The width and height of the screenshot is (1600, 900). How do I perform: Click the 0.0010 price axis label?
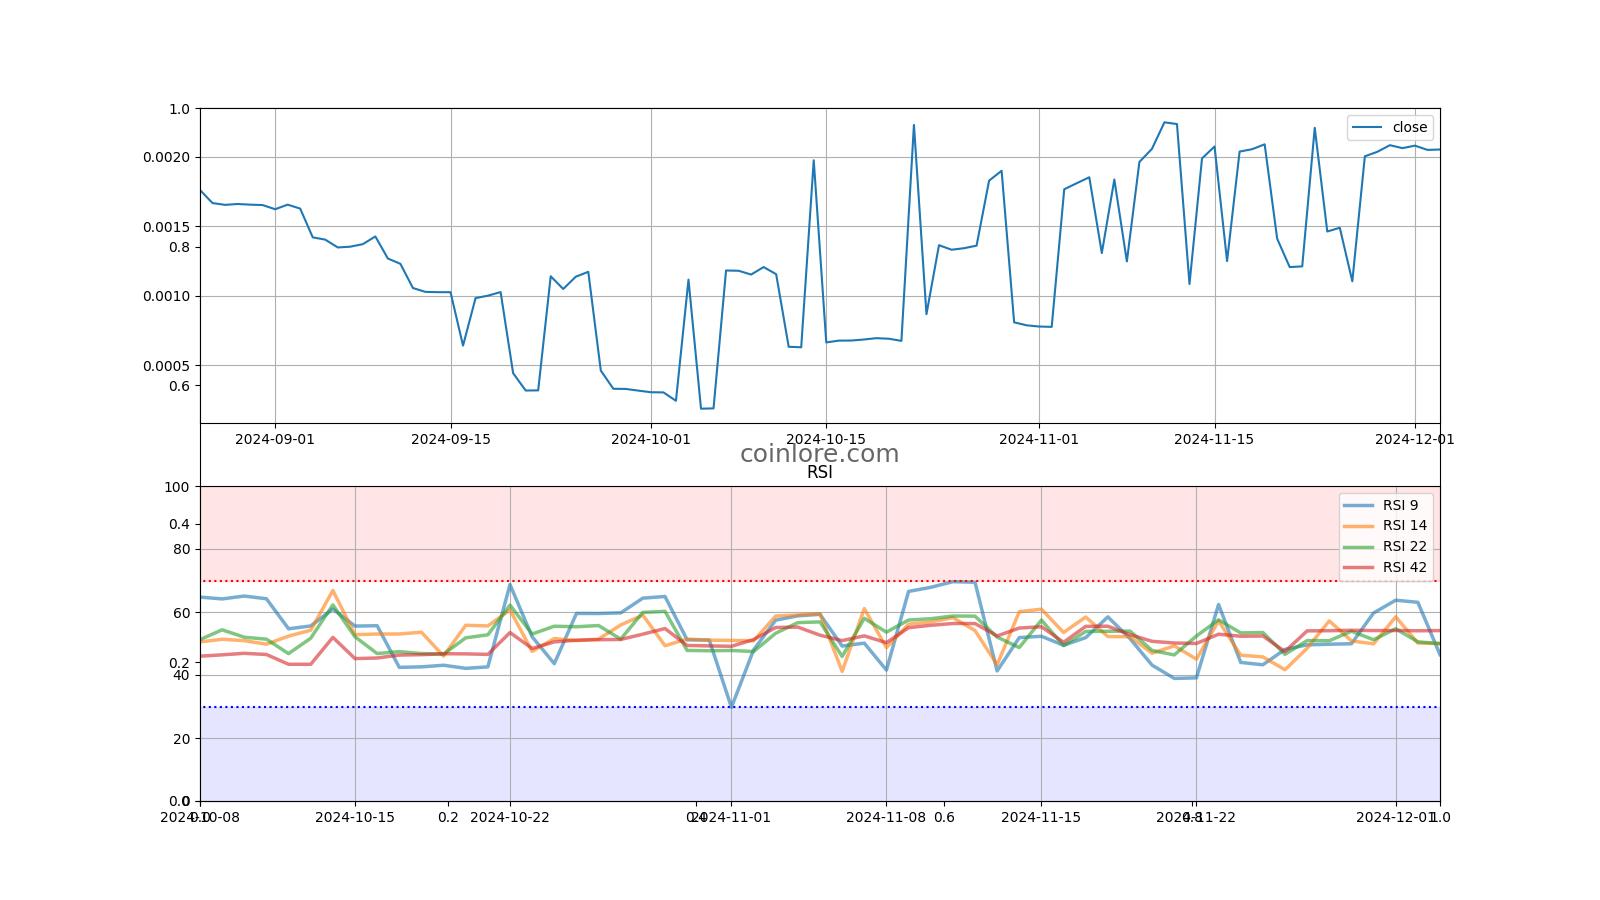pos(166,297)
